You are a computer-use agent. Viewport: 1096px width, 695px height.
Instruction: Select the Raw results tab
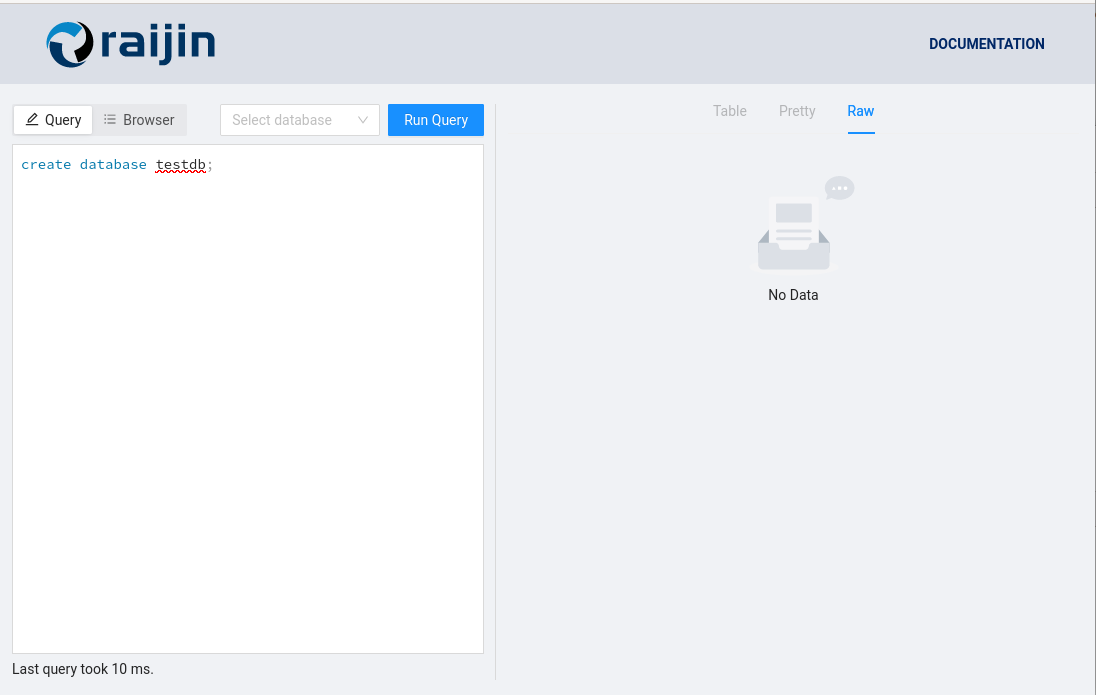tap(860, 111)
